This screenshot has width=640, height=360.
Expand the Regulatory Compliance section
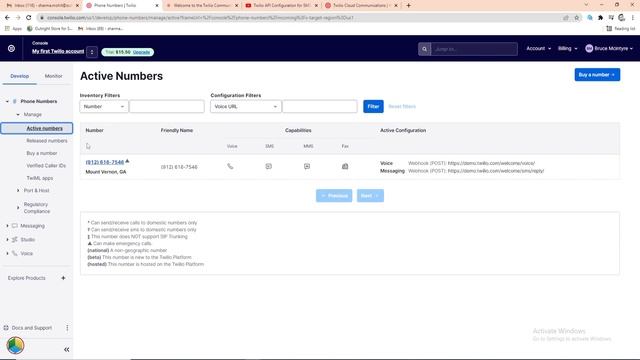pos(18,208)
